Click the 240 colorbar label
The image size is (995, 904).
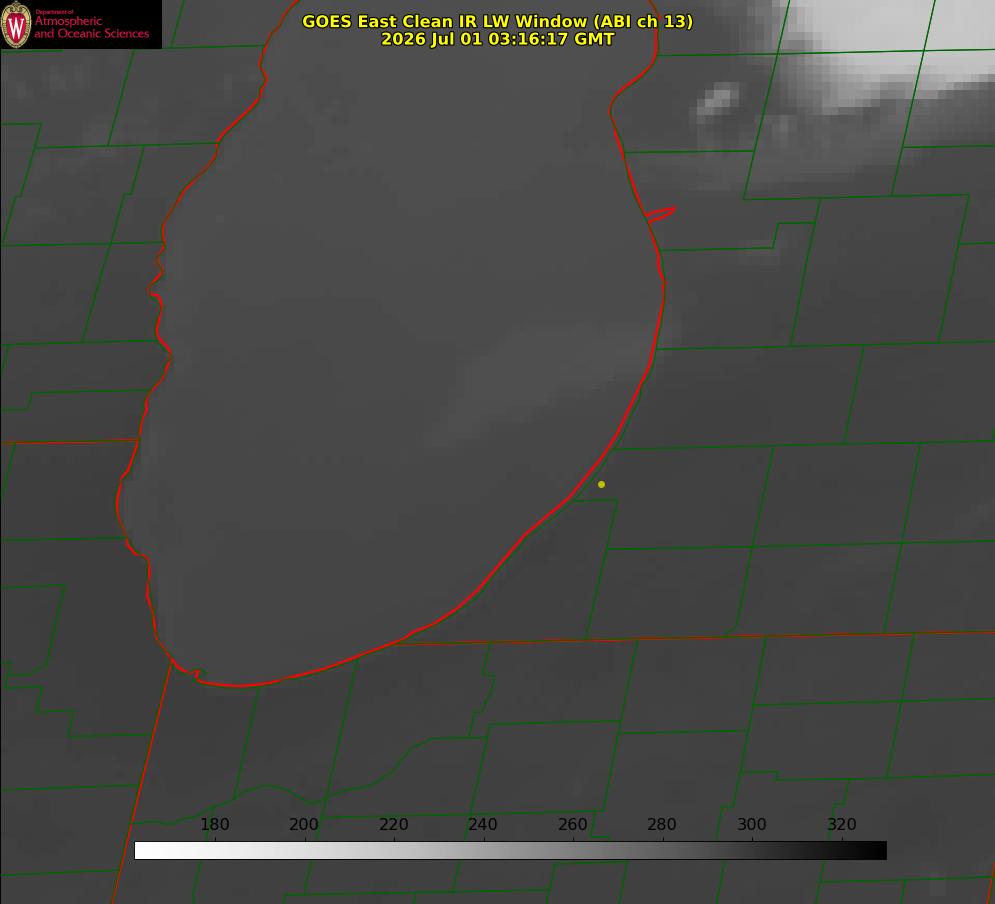(483, 824)
